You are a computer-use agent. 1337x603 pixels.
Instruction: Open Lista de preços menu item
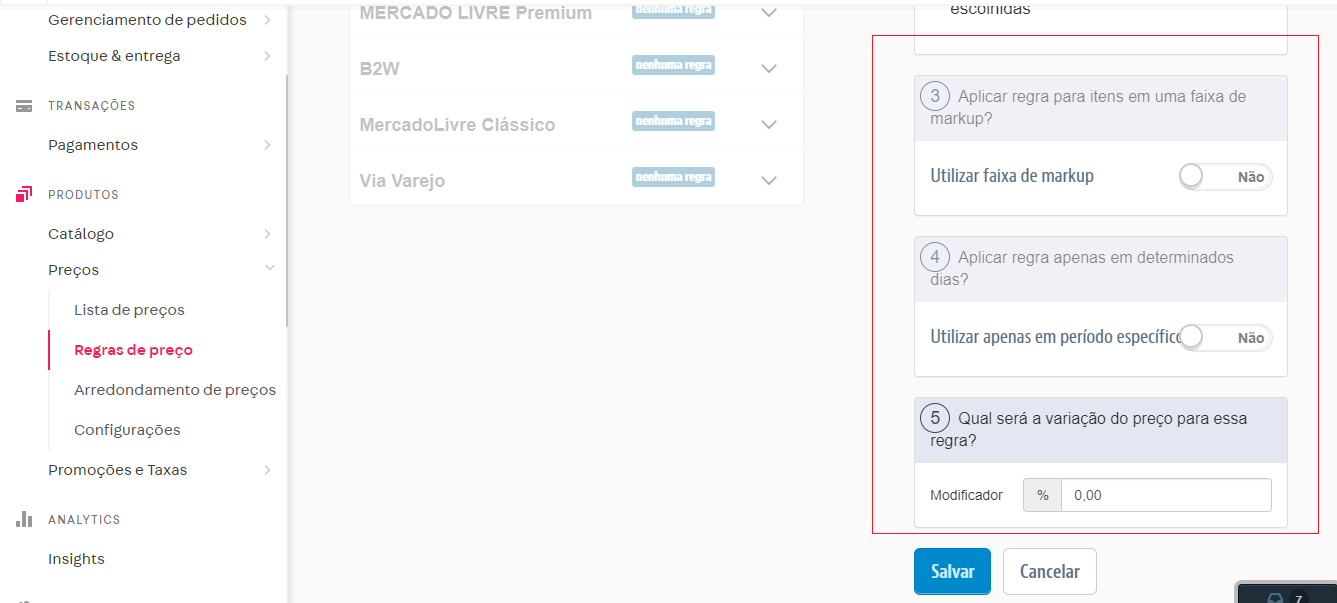pyautogui.click(x=129, y=310)
